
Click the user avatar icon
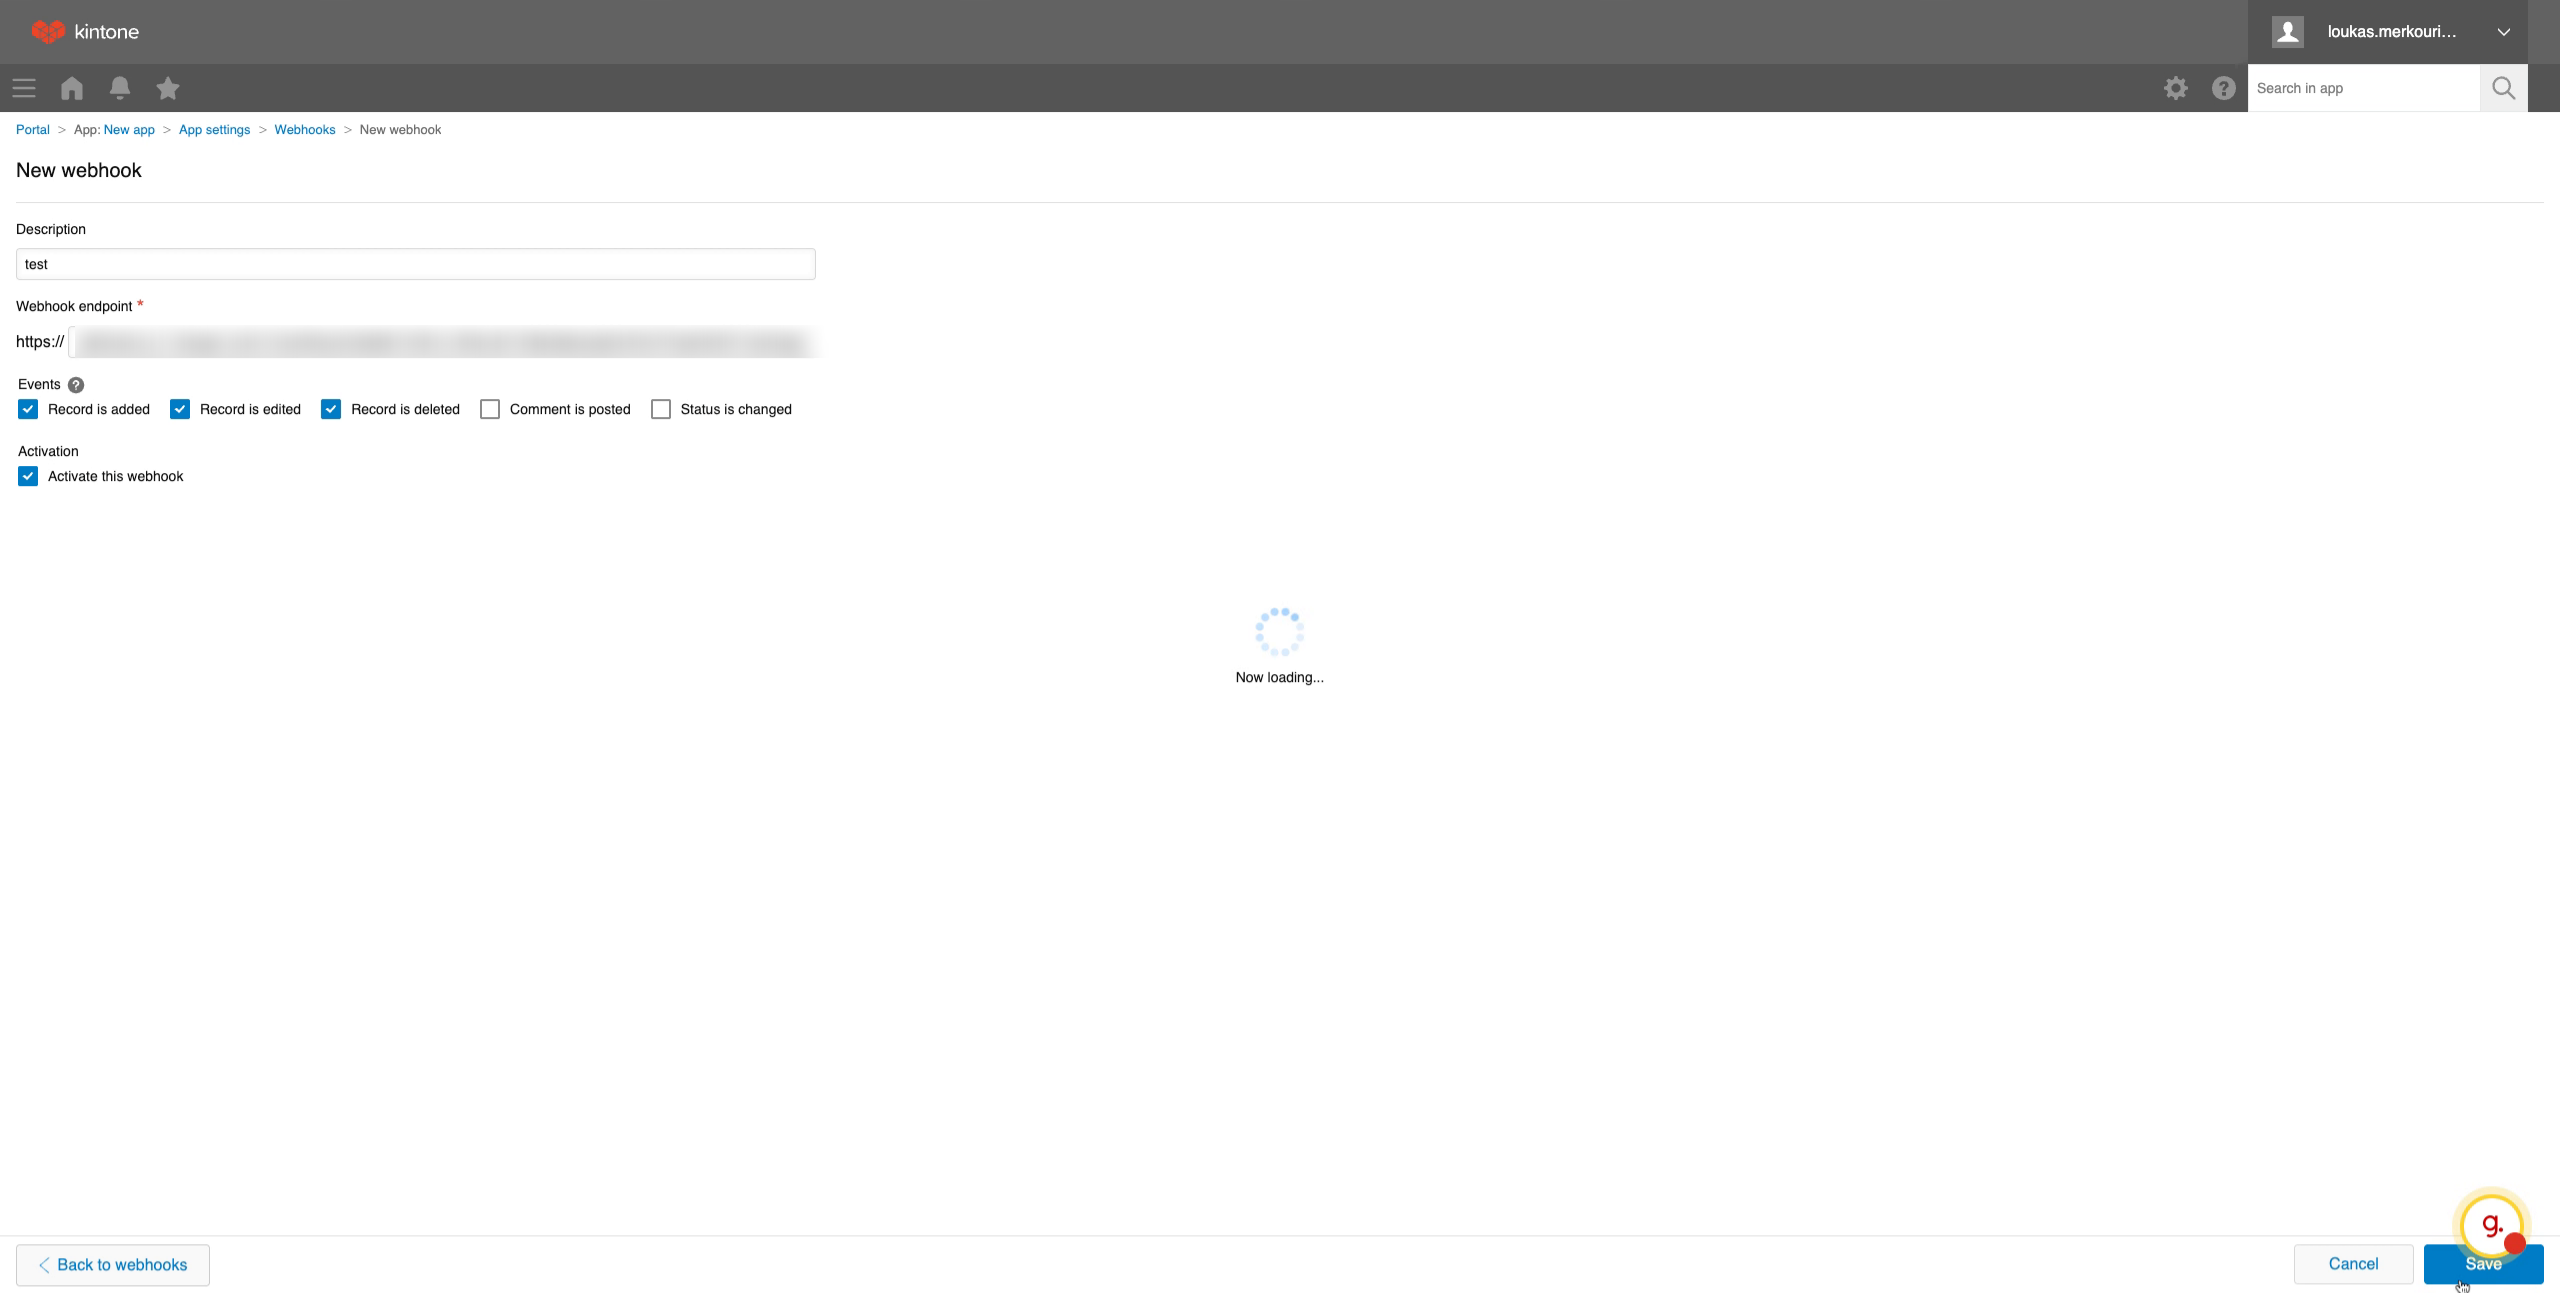pos(2288,31)
